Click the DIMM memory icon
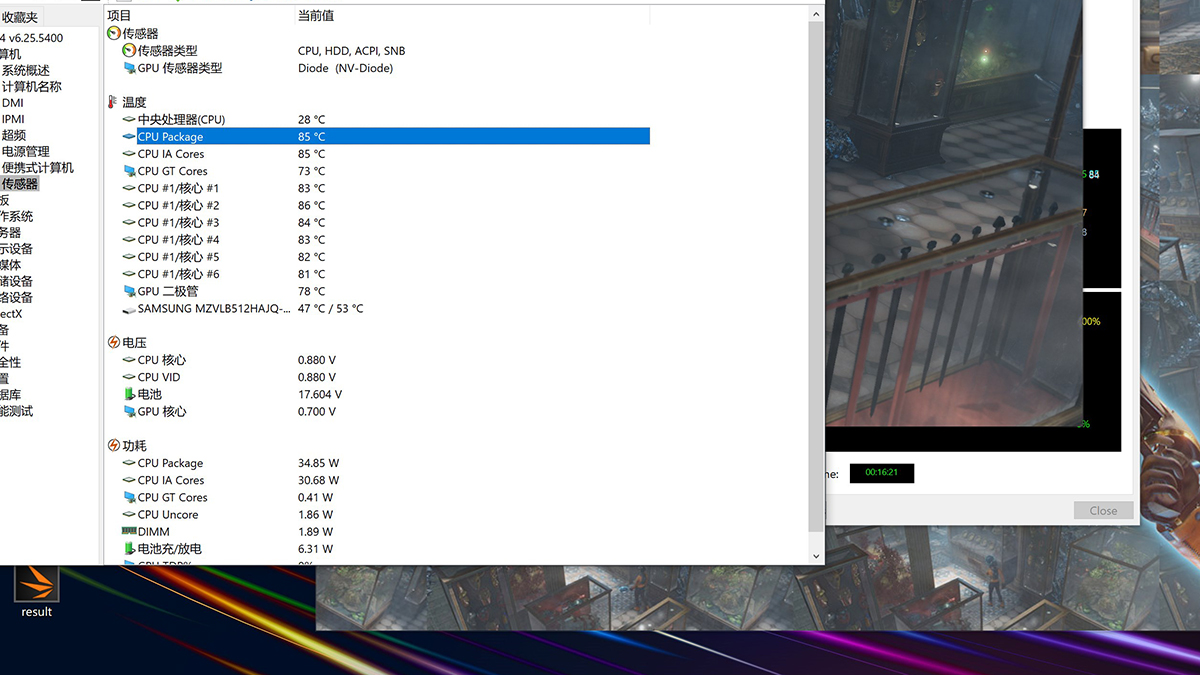The image size is (1200, 675). pyautogui.click(x=129, y=531)
